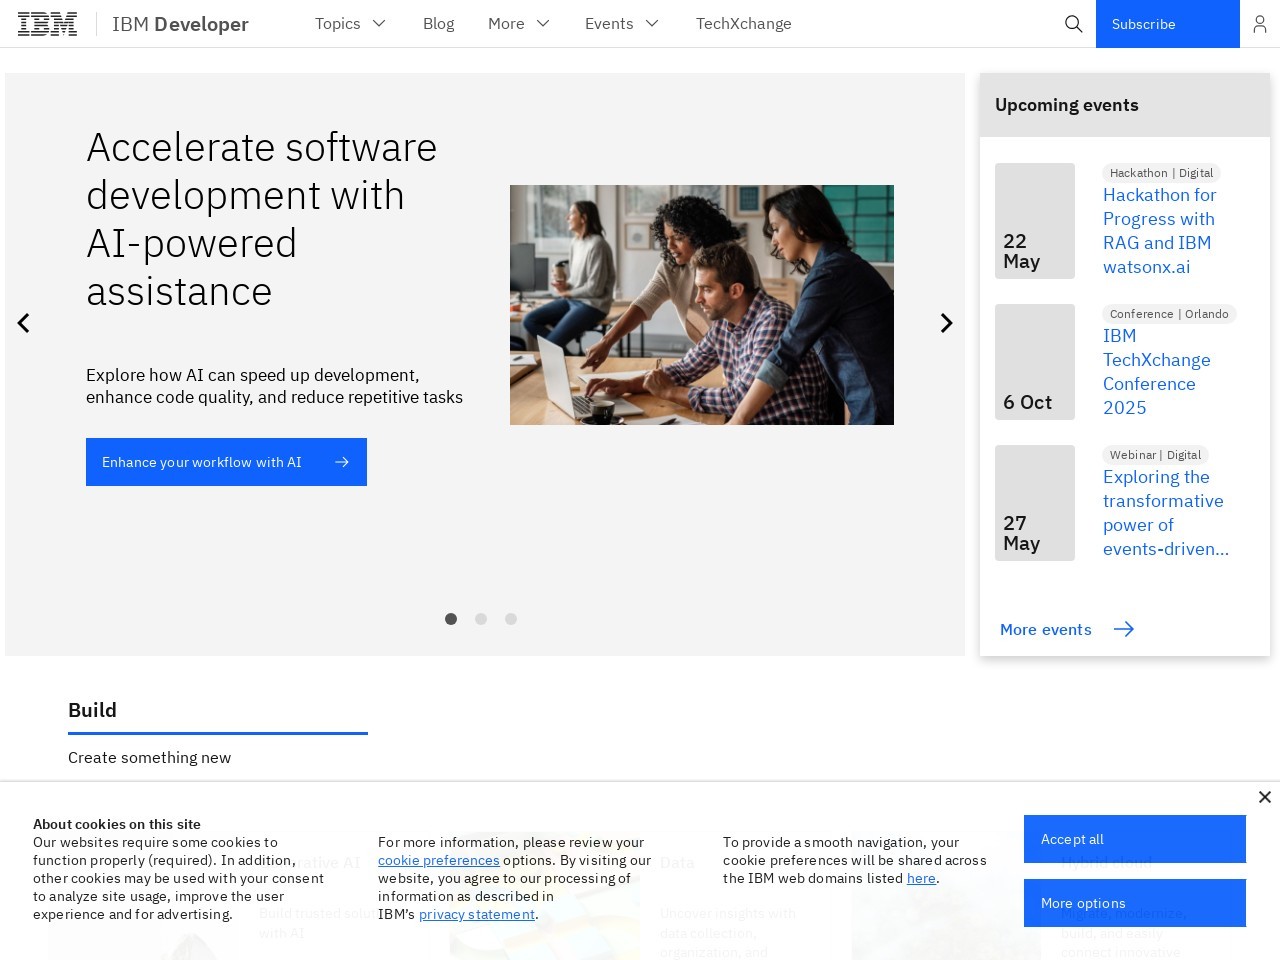Open the Blog menu item

[438, 24]
